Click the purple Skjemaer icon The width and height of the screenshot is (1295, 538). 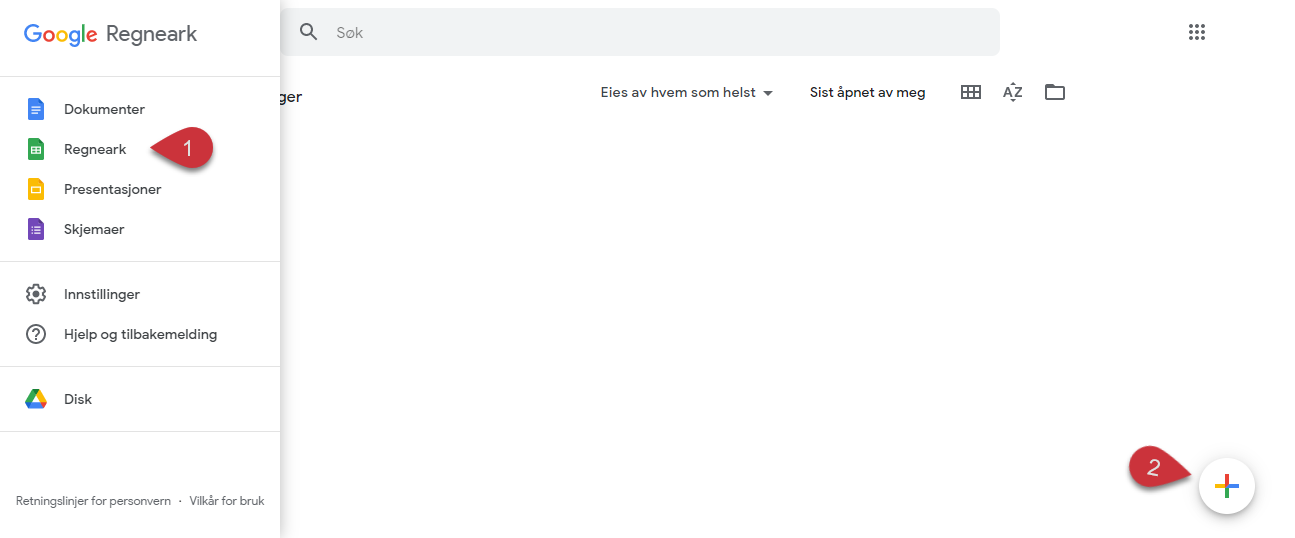pos(36,229)
